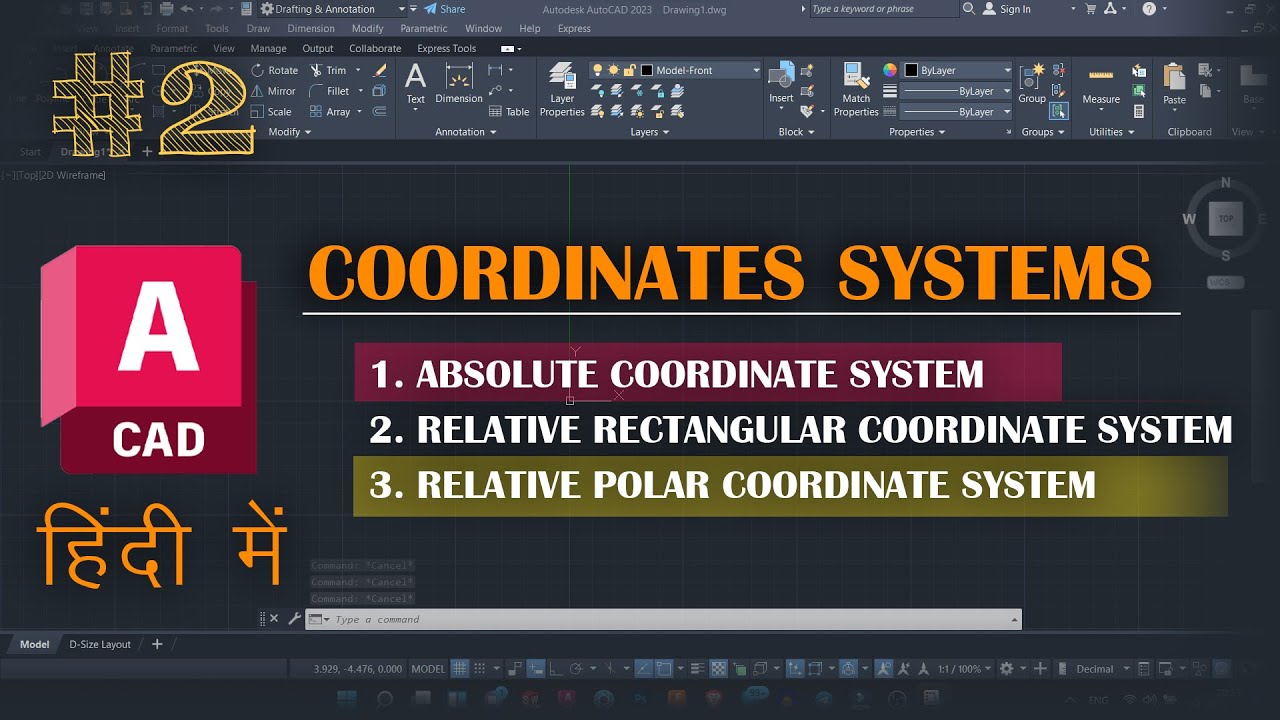The height and width of the screenshot is (720, 1280).
Task: Open the Drafting & Annotation workspace dropdown
Action: click(332, 9)
